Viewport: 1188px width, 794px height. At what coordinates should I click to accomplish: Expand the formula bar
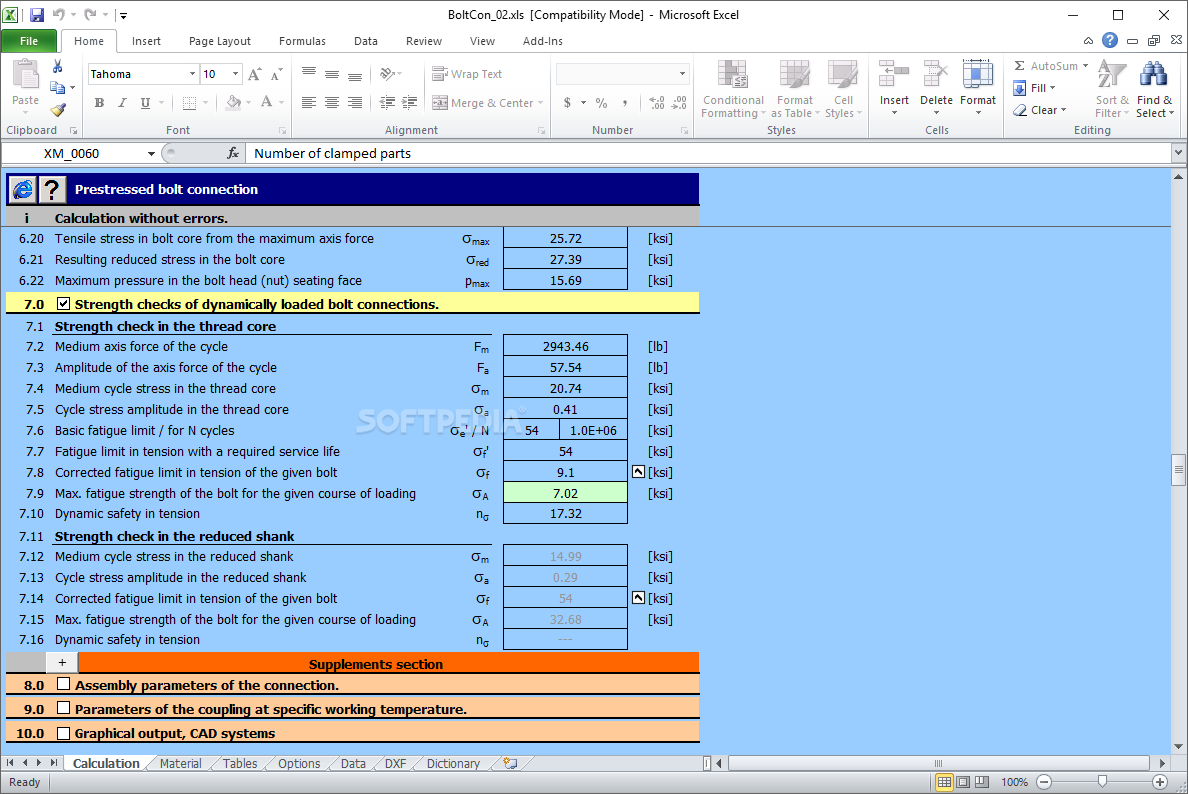point(1178,153)
